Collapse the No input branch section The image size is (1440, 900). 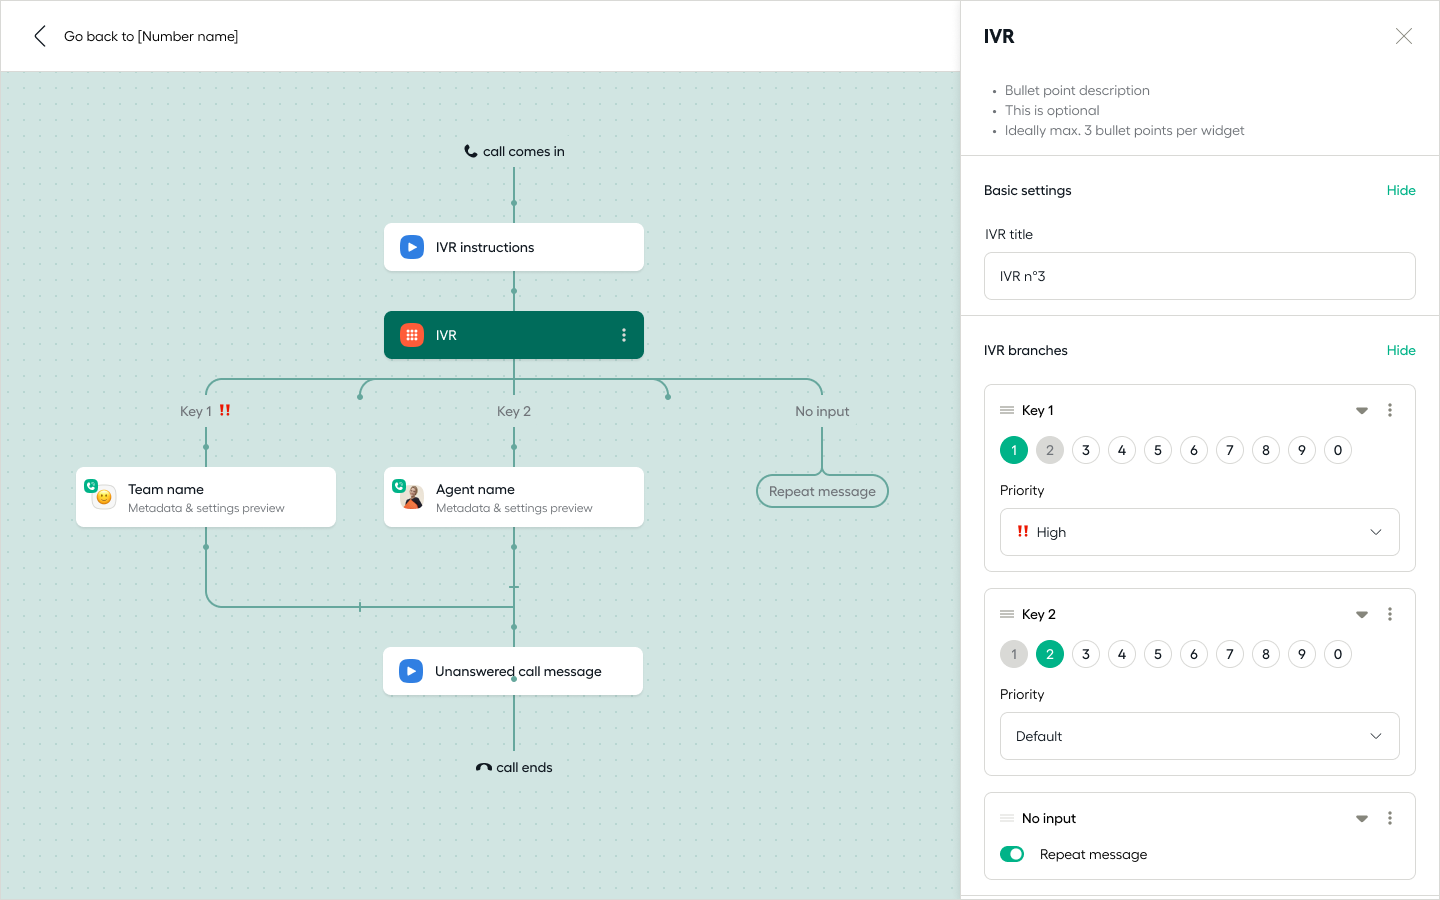click(1361, 818)
